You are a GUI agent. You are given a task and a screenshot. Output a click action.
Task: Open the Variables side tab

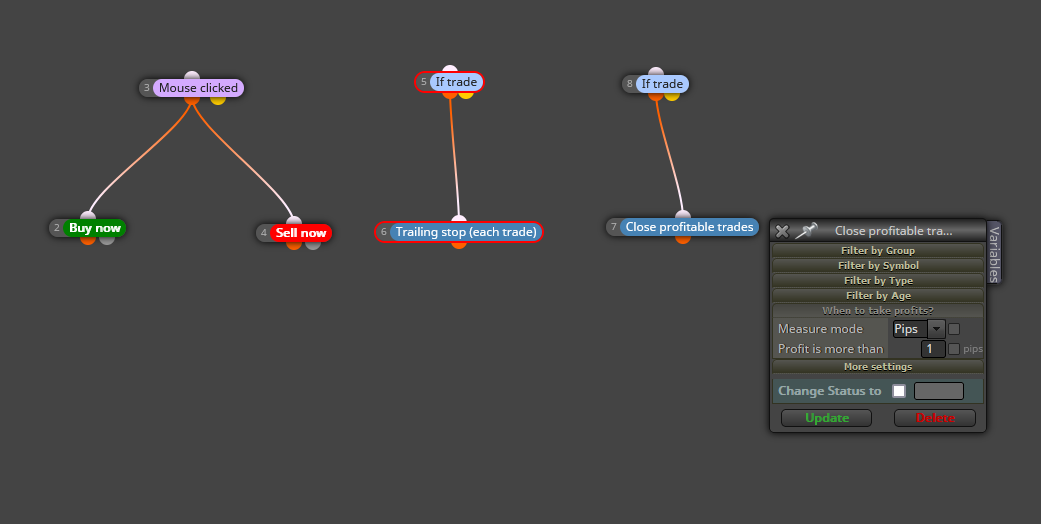pyautogui.click(x=994, y=254)
